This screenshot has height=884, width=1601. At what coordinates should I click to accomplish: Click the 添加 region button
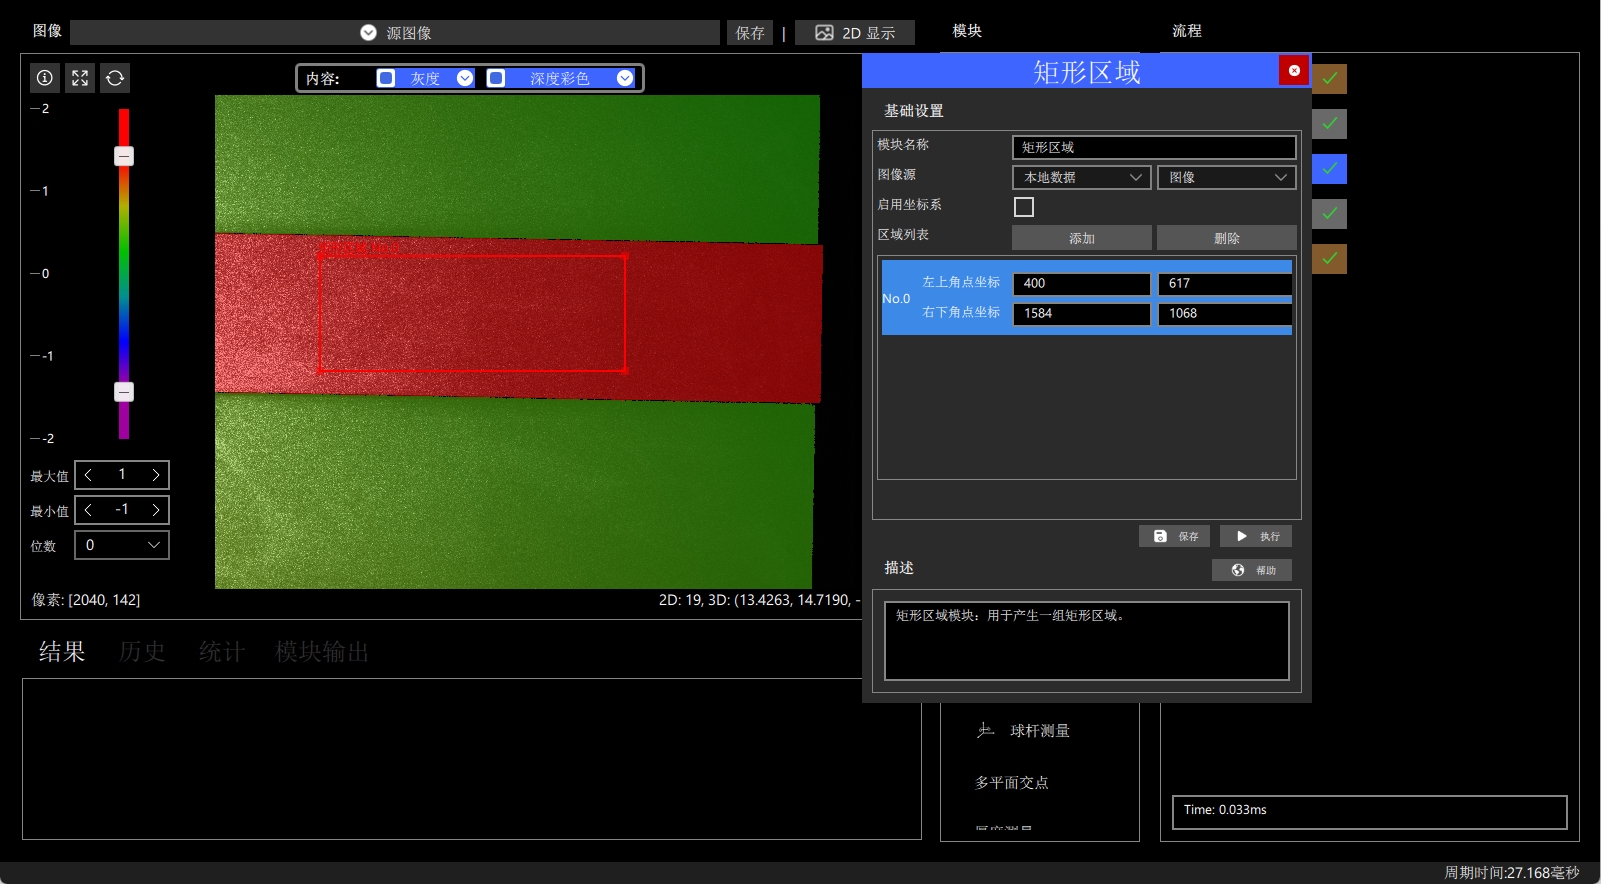[x=1082, y=238]
